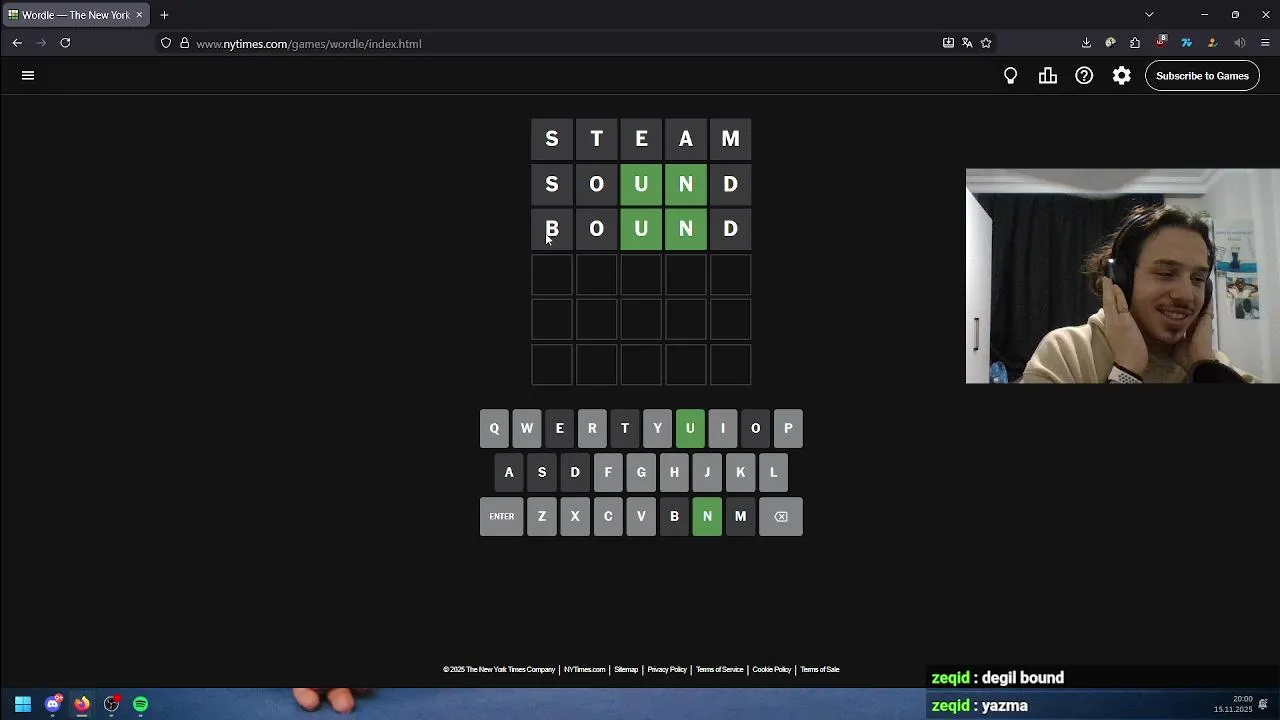Click the backspace key on the on-screen keyboard
1280x720 pixels.
(x=781, y=517)
